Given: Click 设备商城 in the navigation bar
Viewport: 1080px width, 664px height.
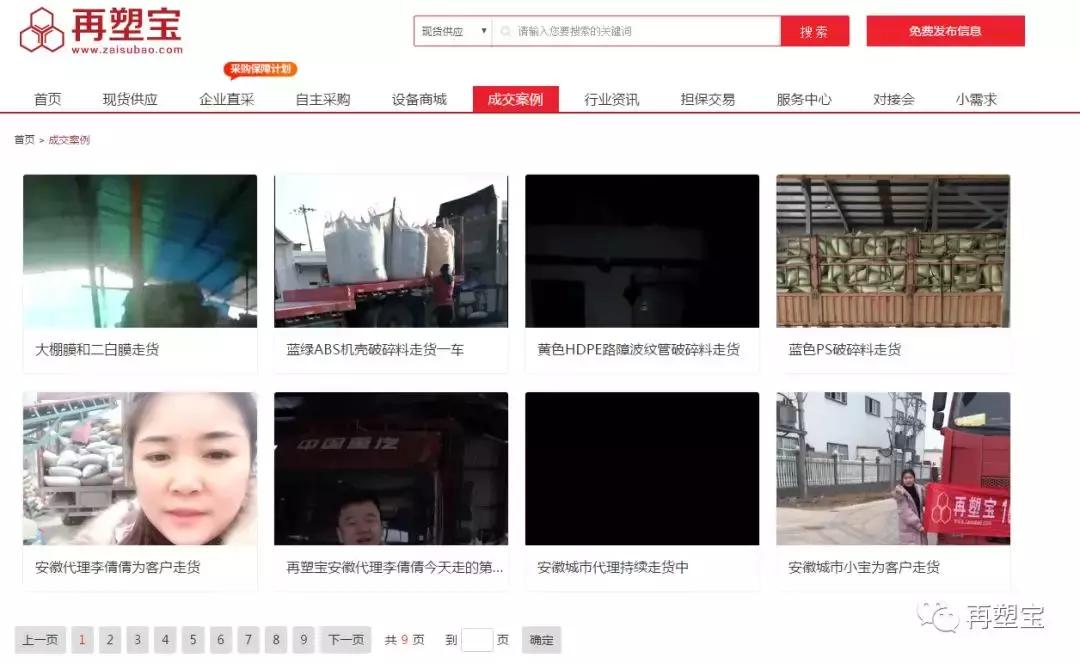Looking at the screenshot, I should coord(417,98).
